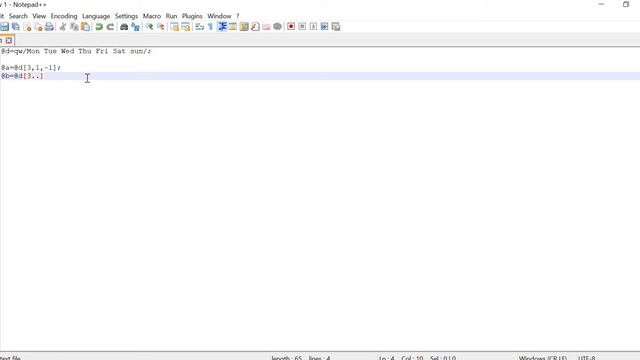Toggle synchronized horizontal scrolling icon
640x360 pixels.
click(x=186, y=27)
